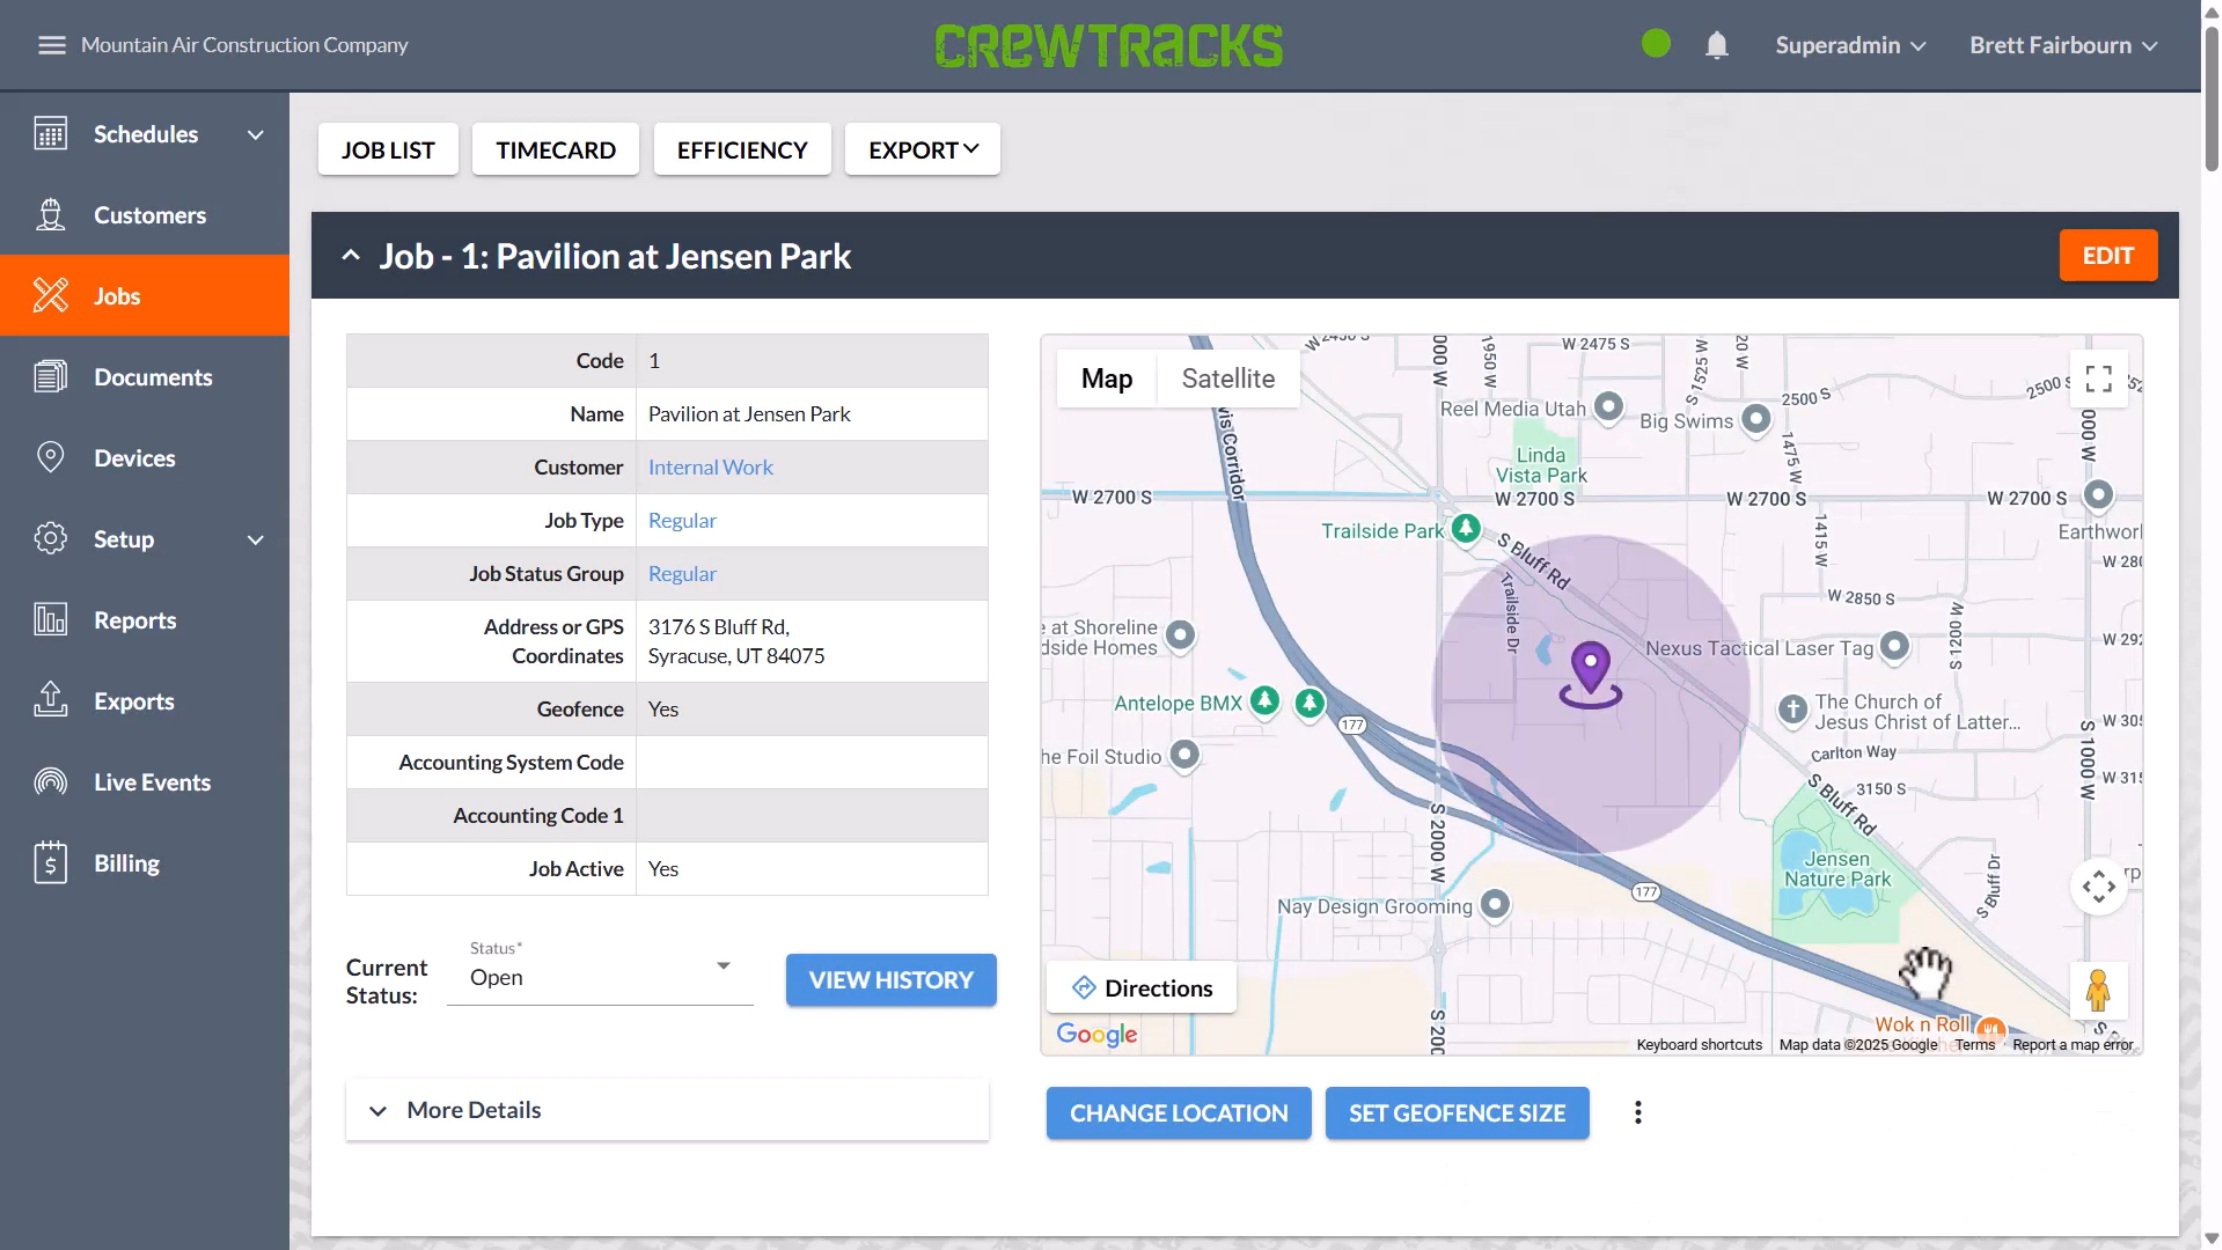Click the Pavilion at Jensen Park name value

(749, 414)
